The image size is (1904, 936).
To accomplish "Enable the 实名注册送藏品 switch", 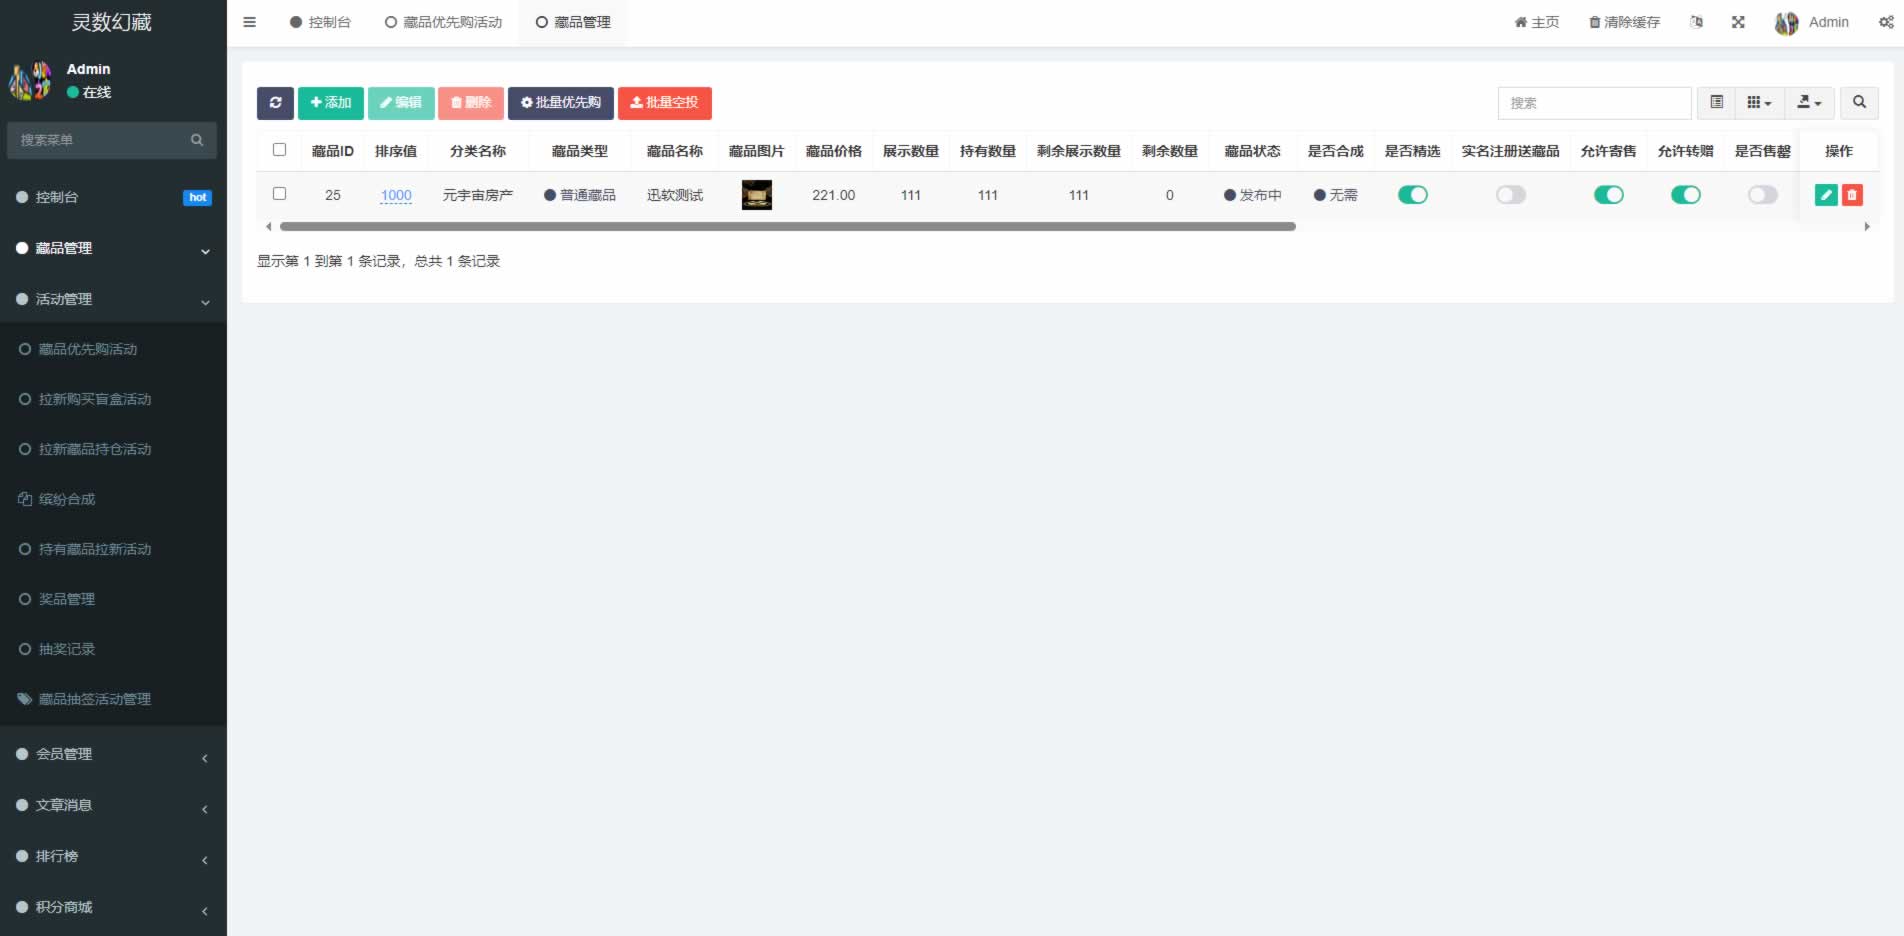I will [1510, 195].
